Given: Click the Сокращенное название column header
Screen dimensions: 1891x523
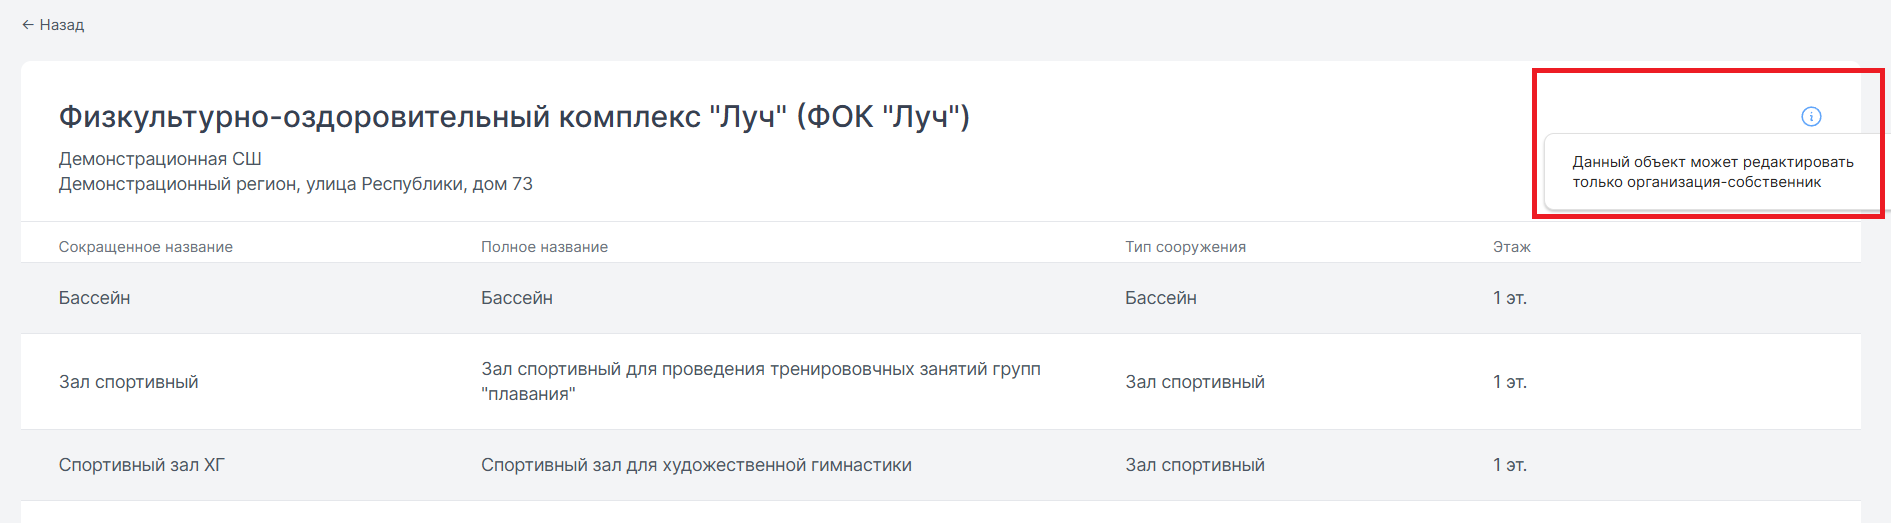Looking at the screenshot, I should pos(145,247).
